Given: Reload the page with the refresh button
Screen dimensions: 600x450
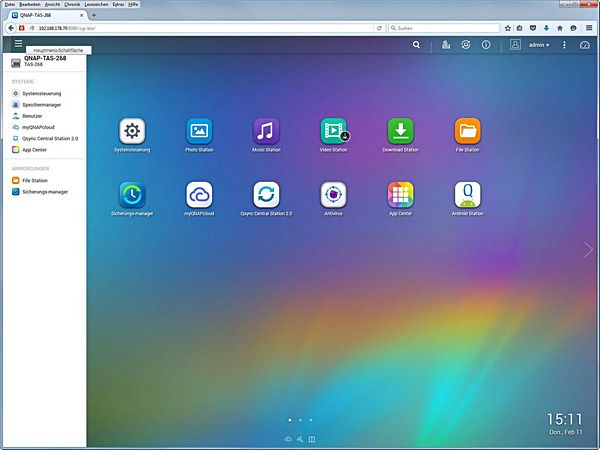Looking at the screenshot, I should [x=379, y=28].
